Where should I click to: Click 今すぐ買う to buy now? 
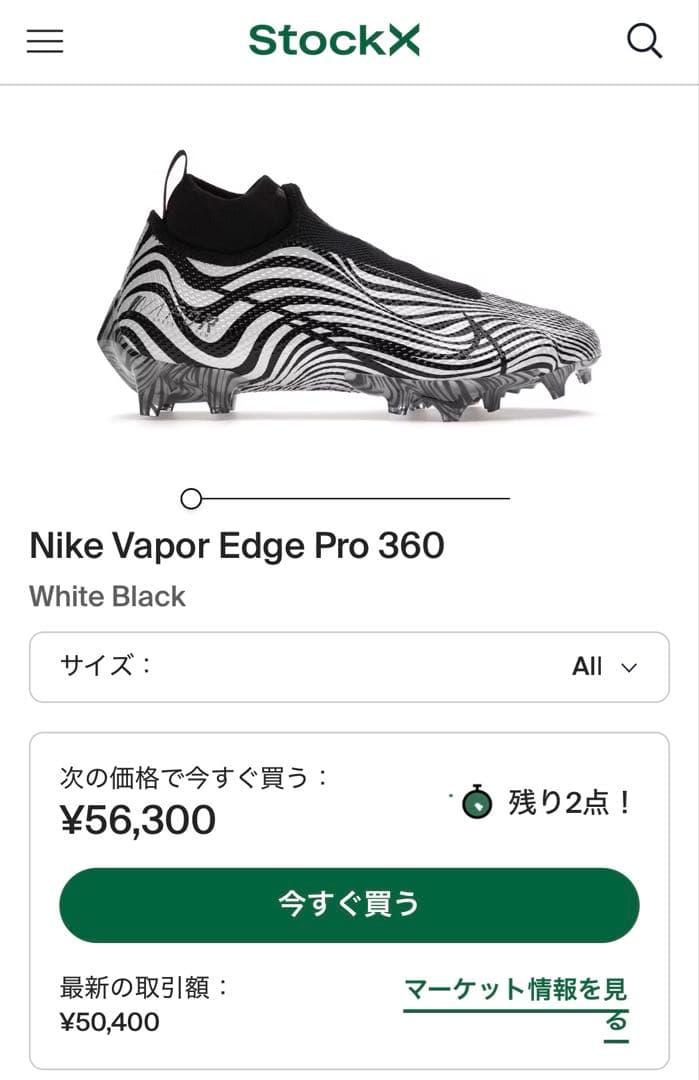click(x=349, y=903)
